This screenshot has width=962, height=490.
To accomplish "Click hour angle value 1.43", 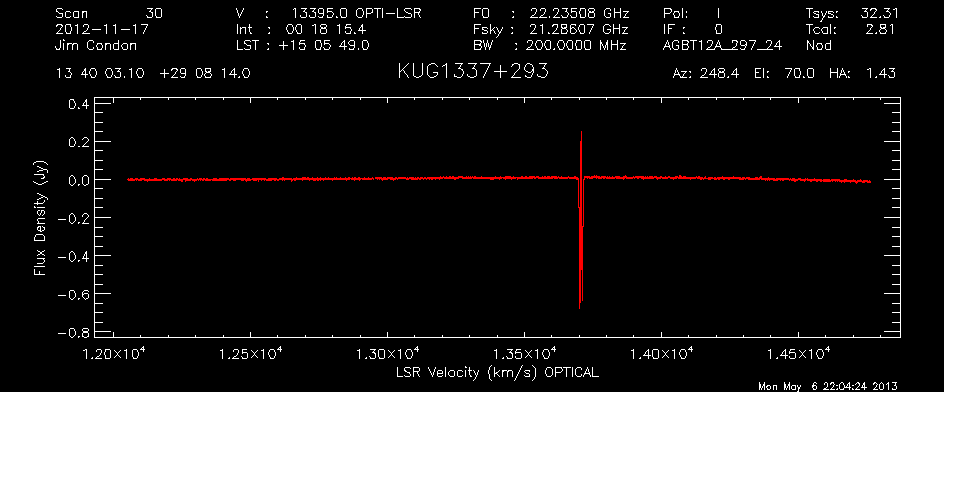I will tap(880, 74).
